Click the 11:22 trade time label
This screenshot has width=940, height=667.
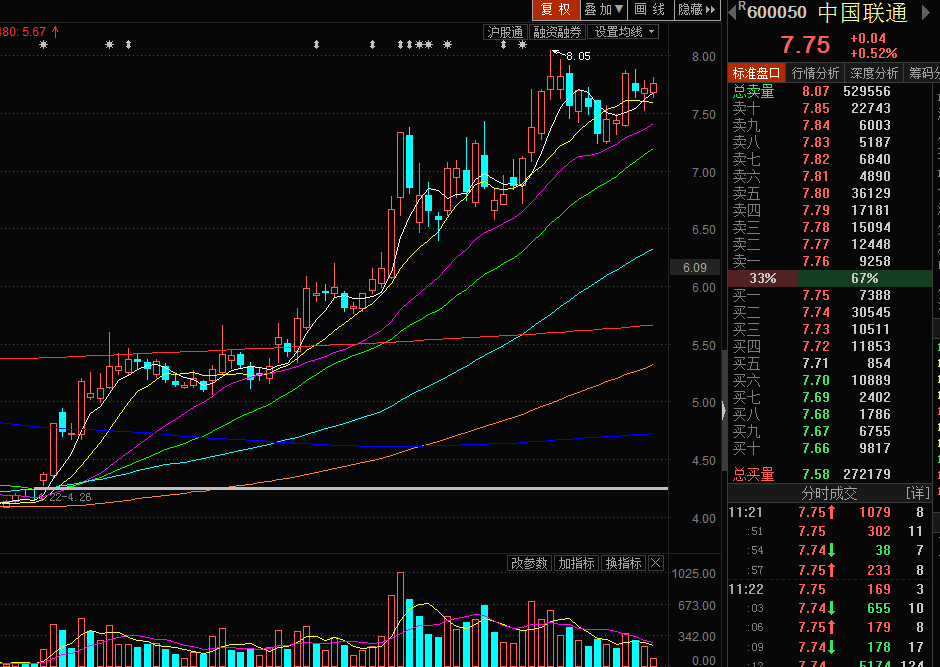point(747,589)
